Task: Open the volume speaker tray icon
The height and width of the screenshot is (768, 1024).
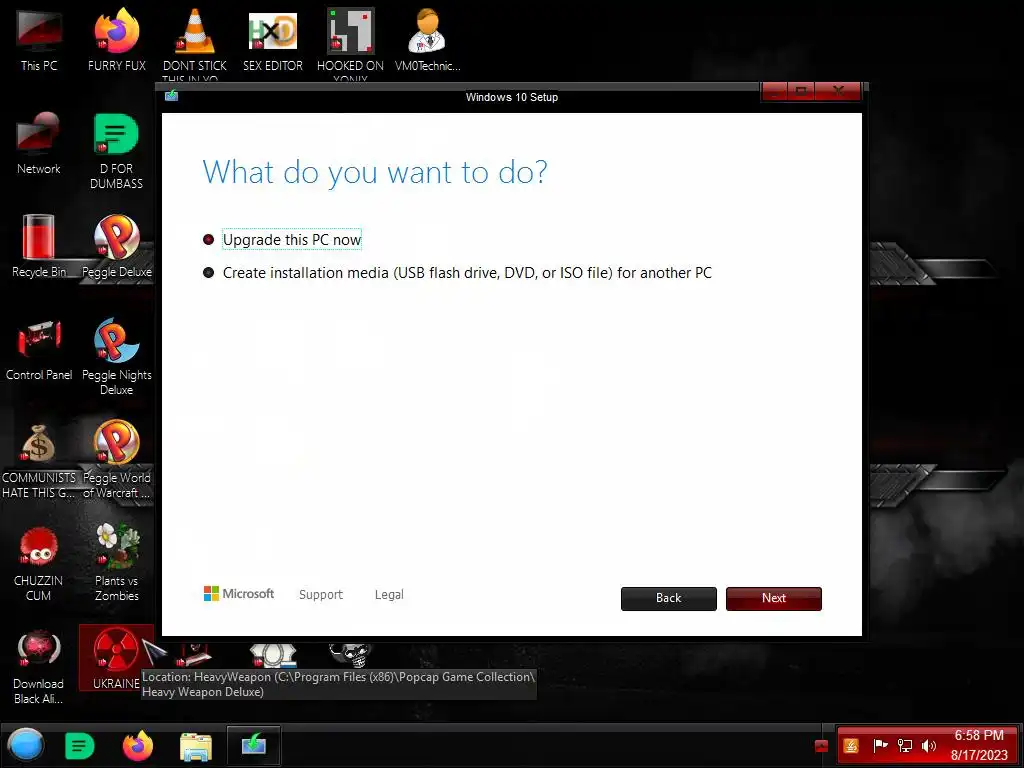Action: tap(928, 745)
